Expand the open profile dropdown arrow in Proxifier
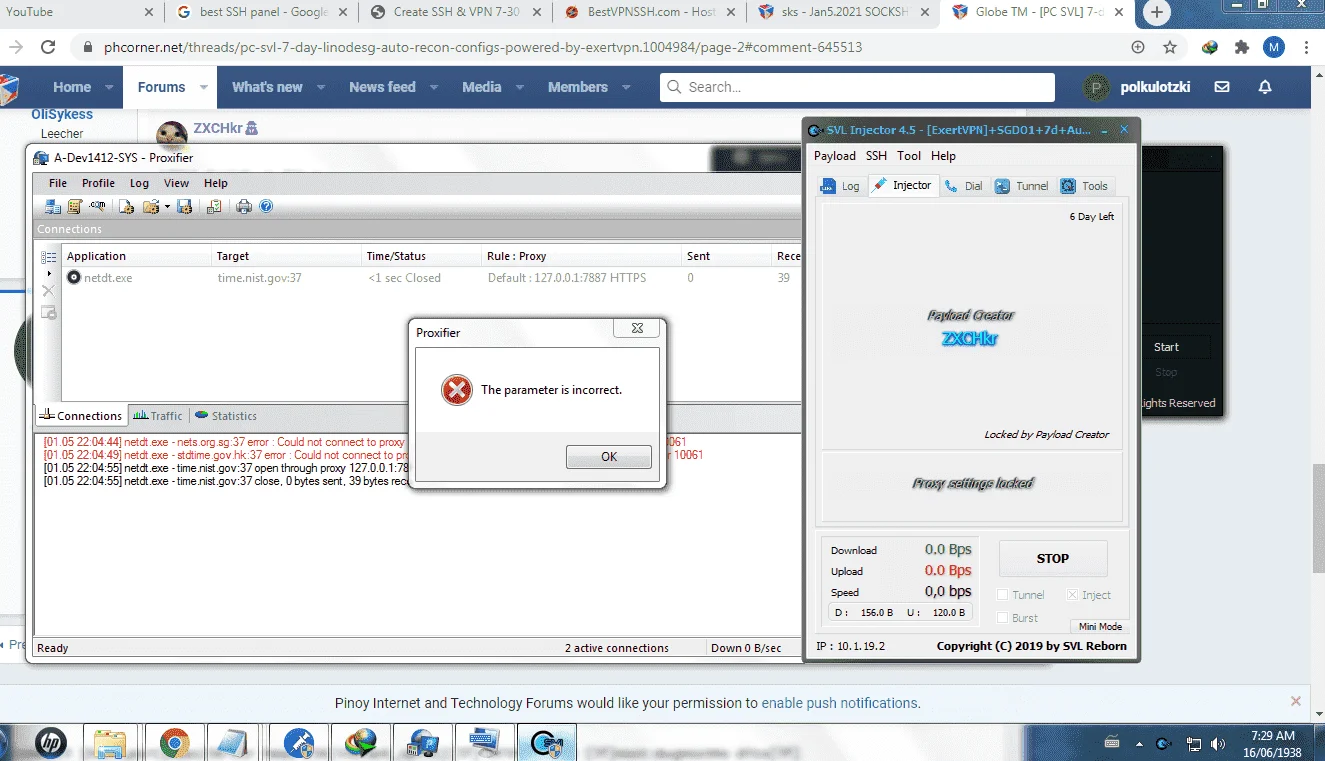 [x=167, y=206]
